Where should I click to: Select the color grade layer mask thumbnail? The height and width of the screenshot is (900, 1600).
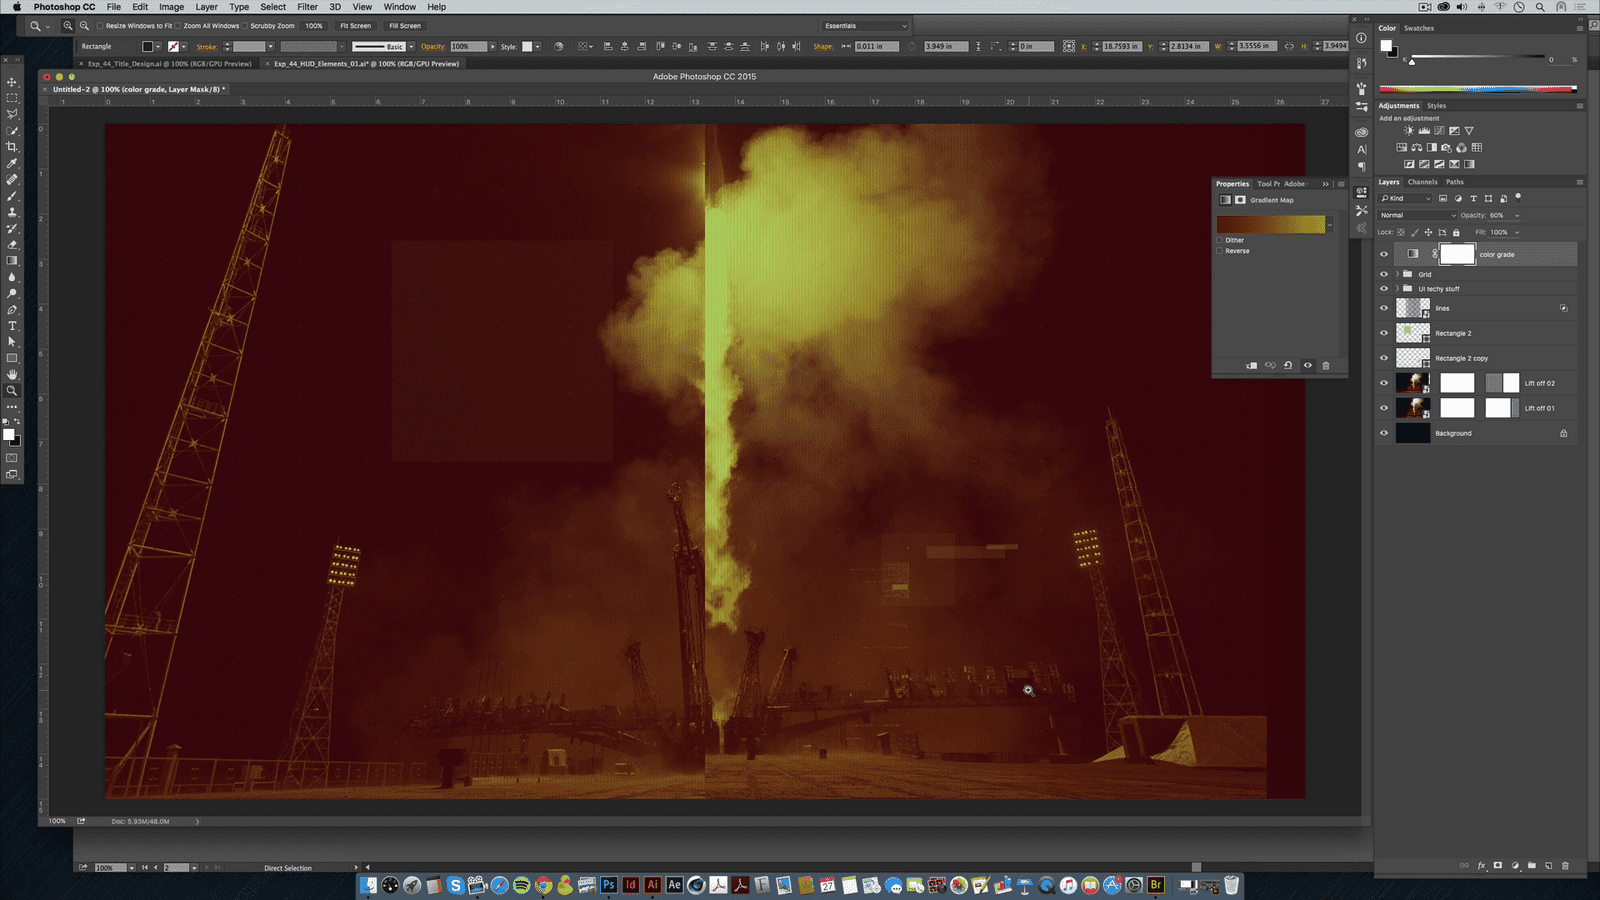click(1457, 254)
